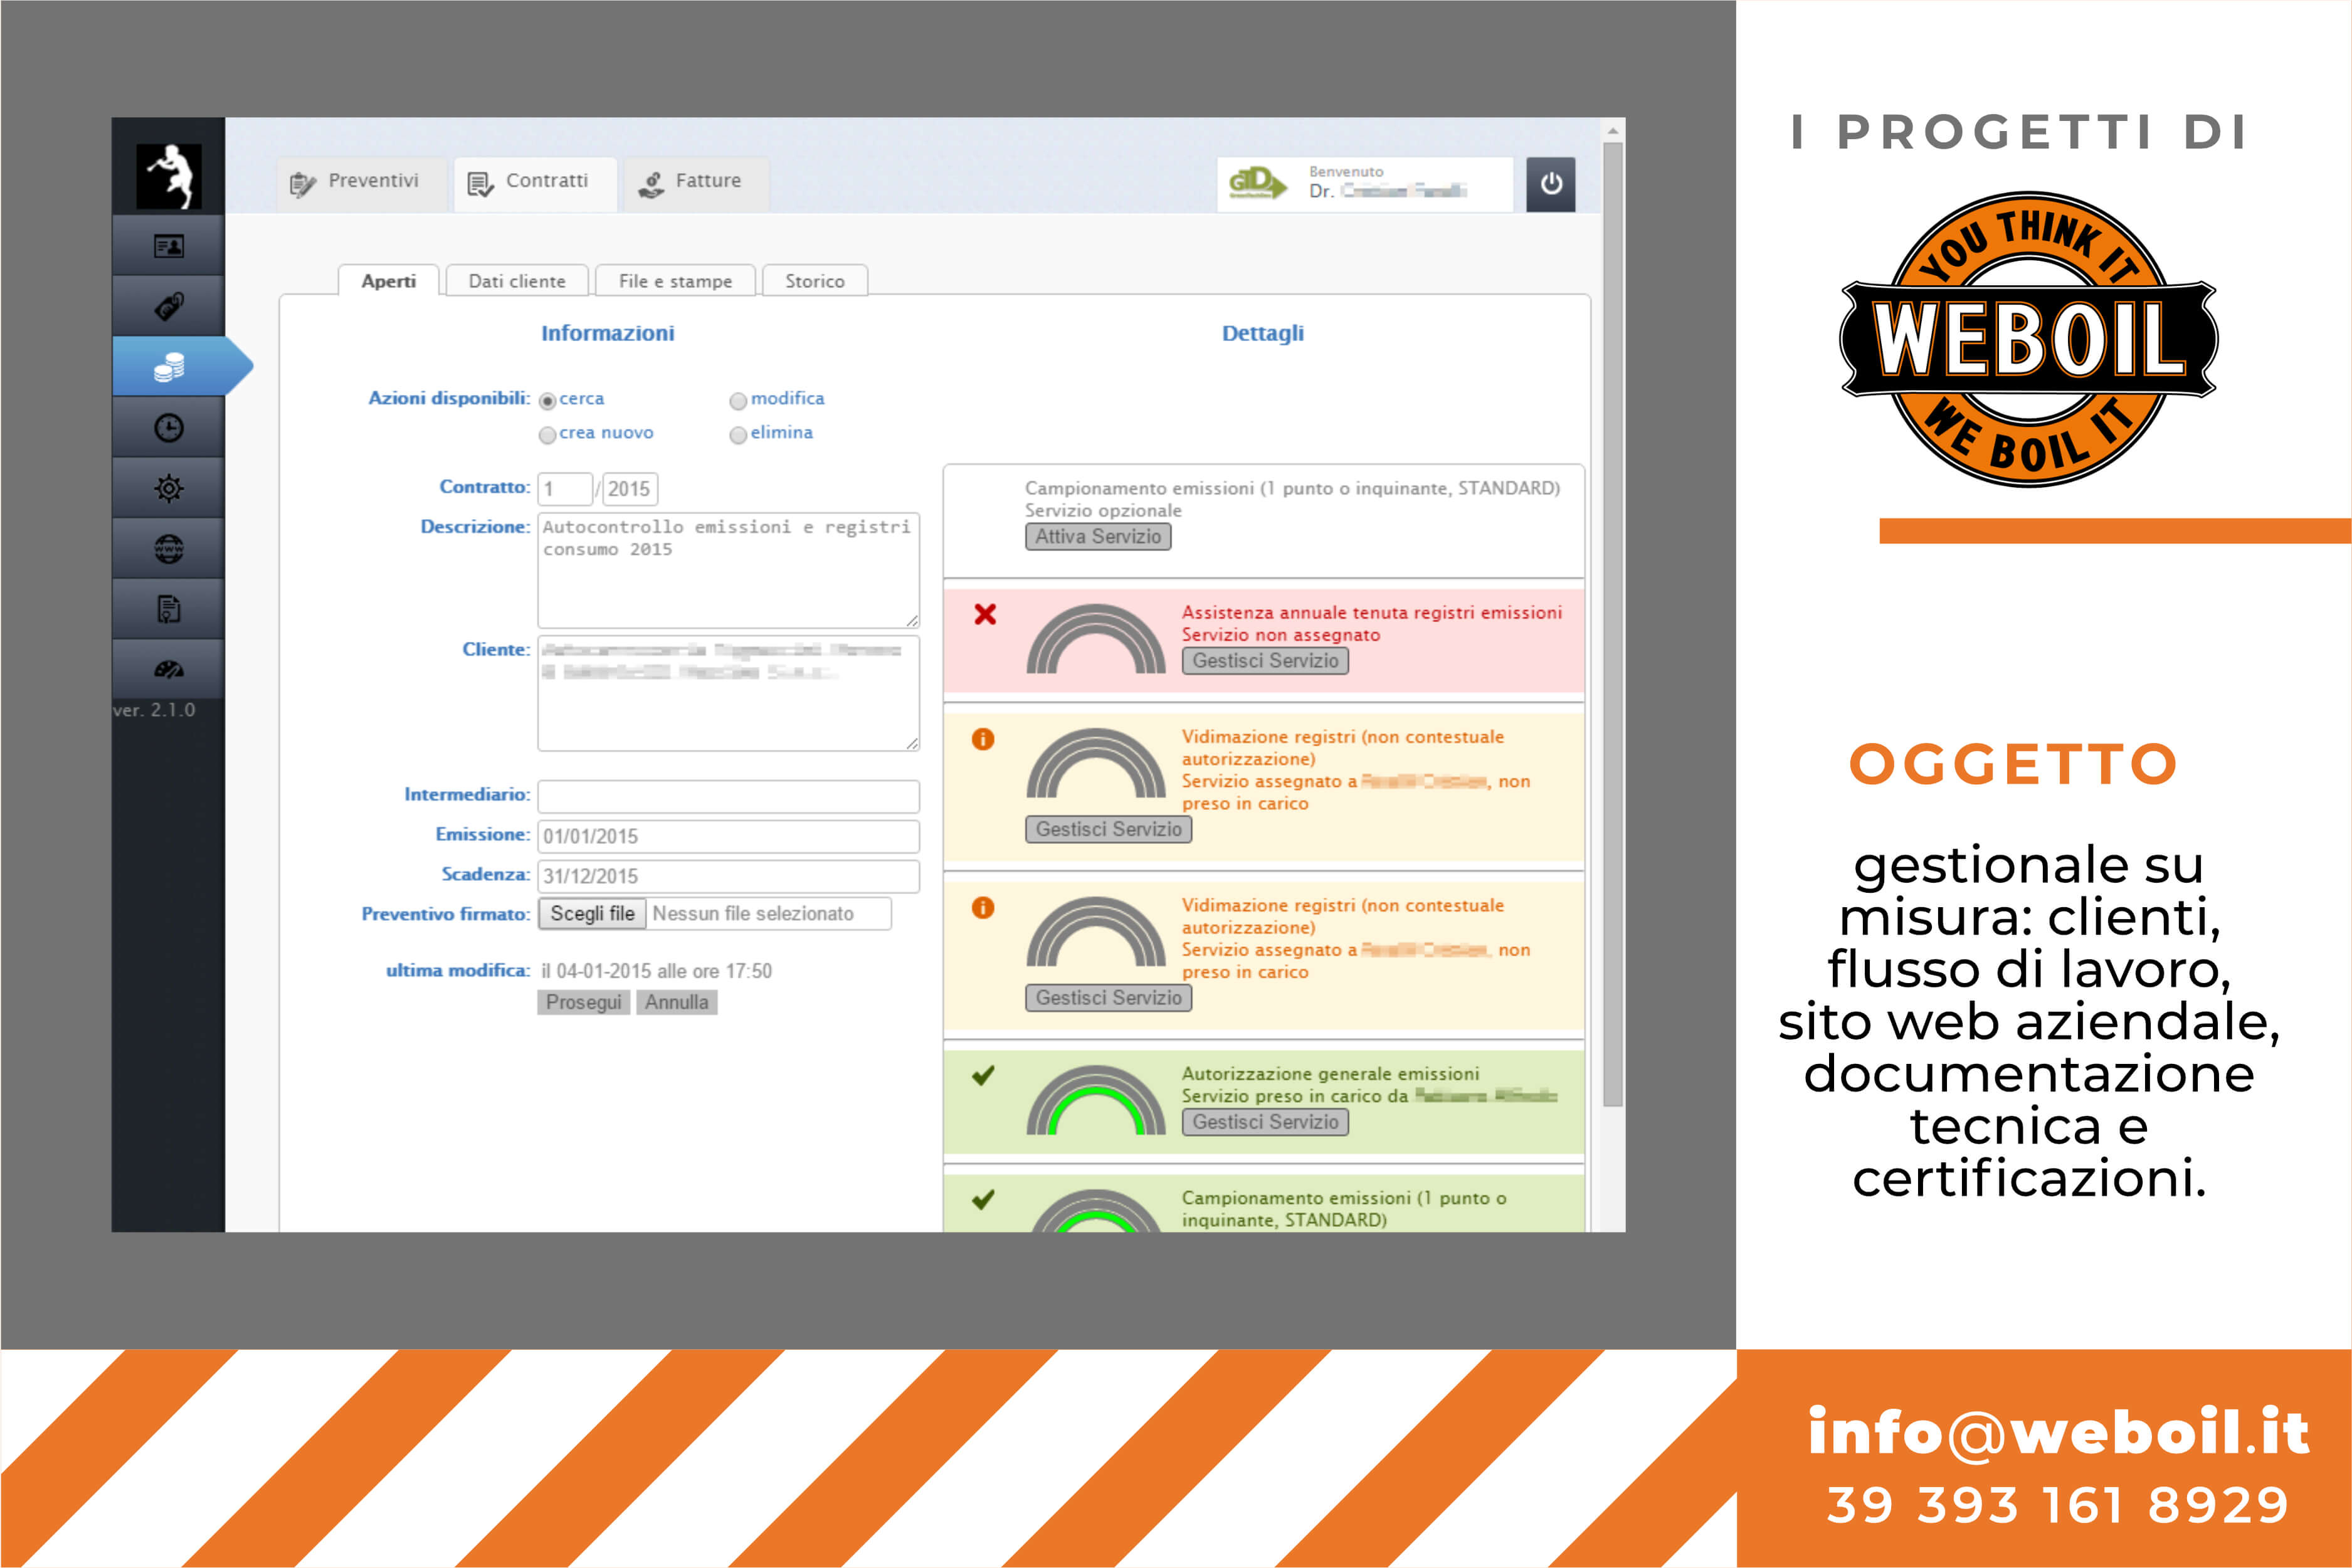Switch to the Dati cliente tab

coord(517,281)
